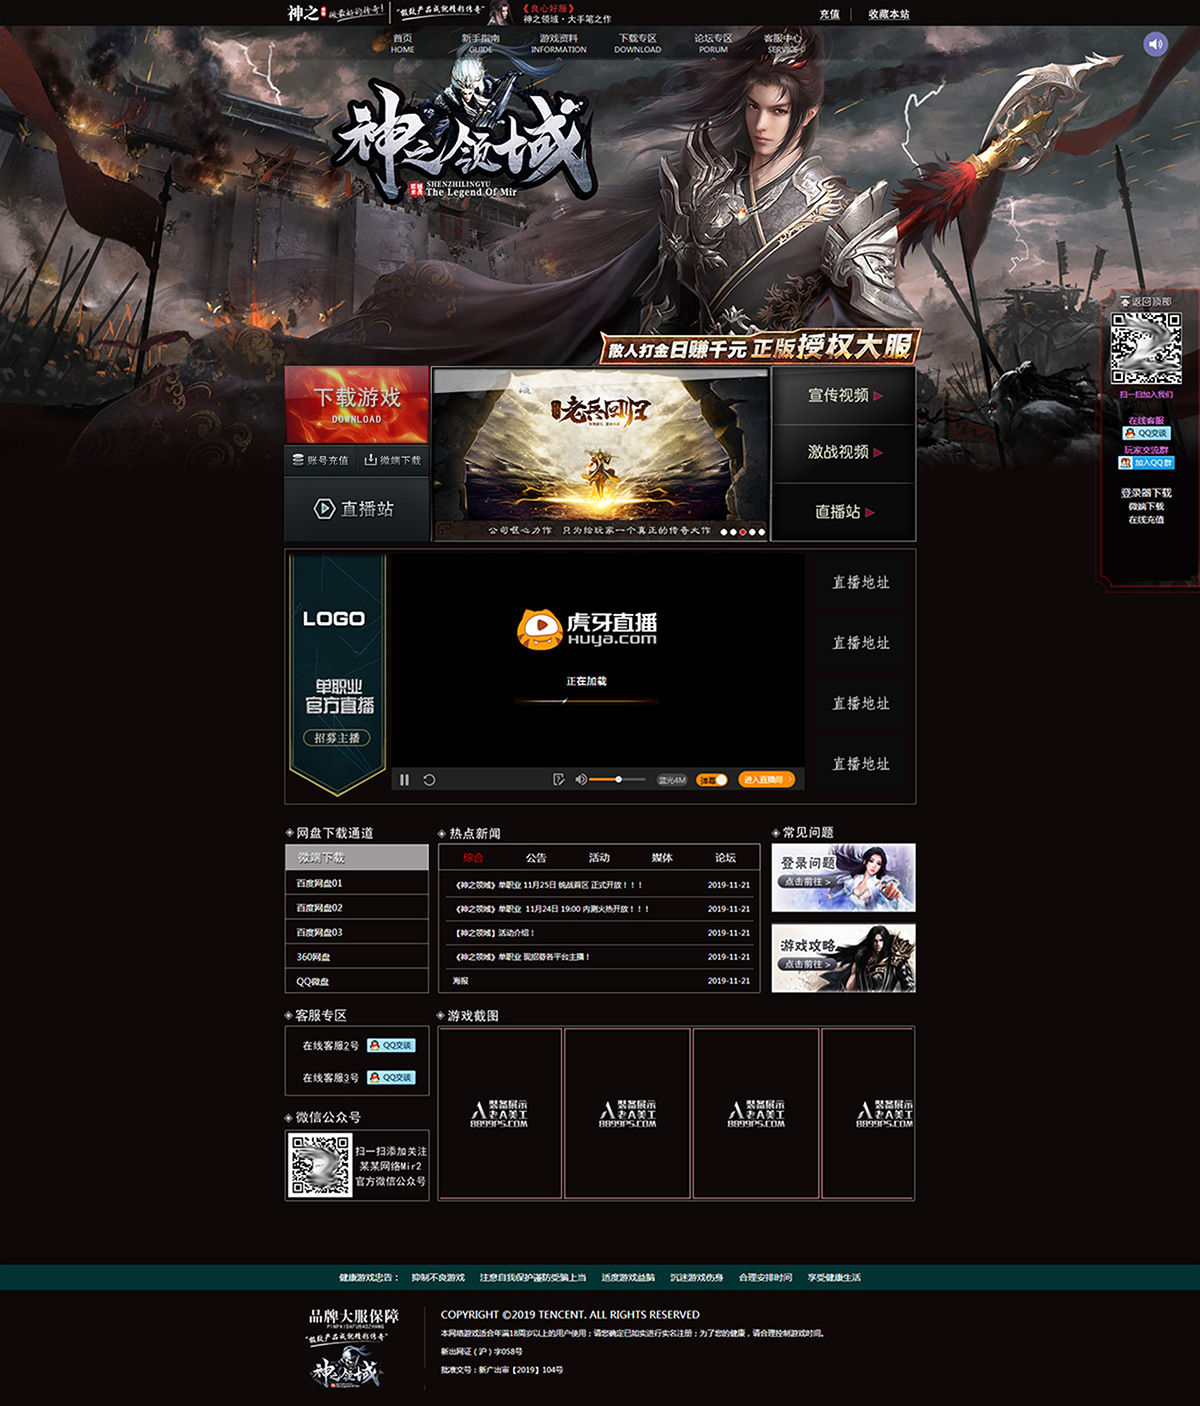The image size is (1200, 1406).
Task: Open the first game screenshot thumbnail
Action: coord(499,1113)
